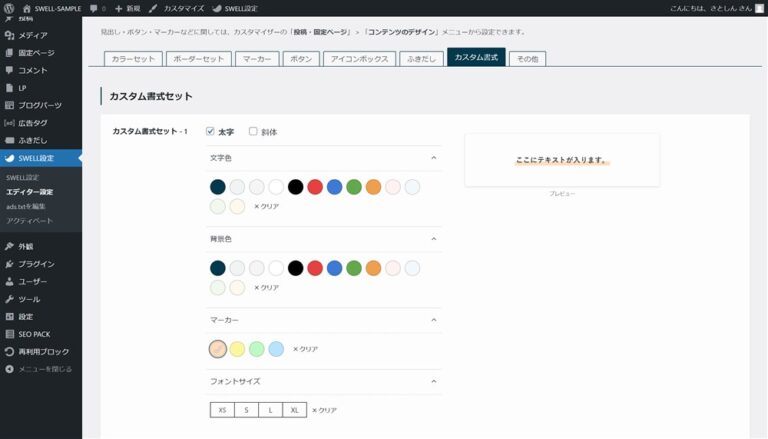Collapse the マーカー section
This screenshot has height=439, width=768.
[x=434, y=320]
